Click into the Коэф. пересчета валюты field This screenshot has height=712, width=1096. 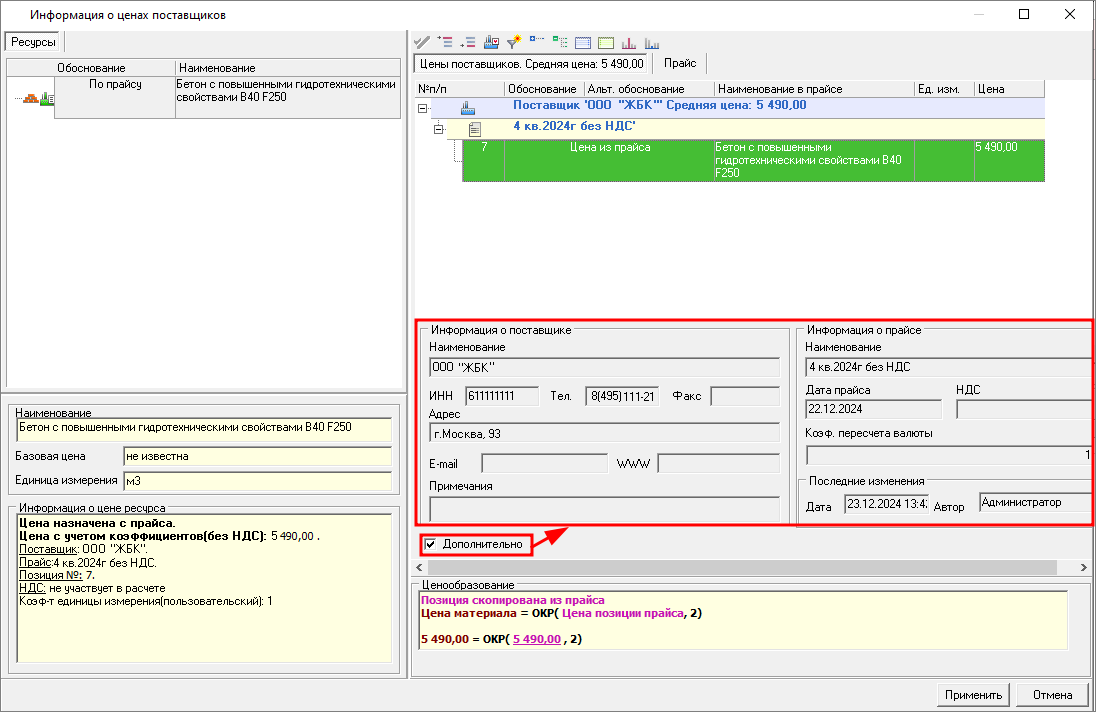(949, 455)
